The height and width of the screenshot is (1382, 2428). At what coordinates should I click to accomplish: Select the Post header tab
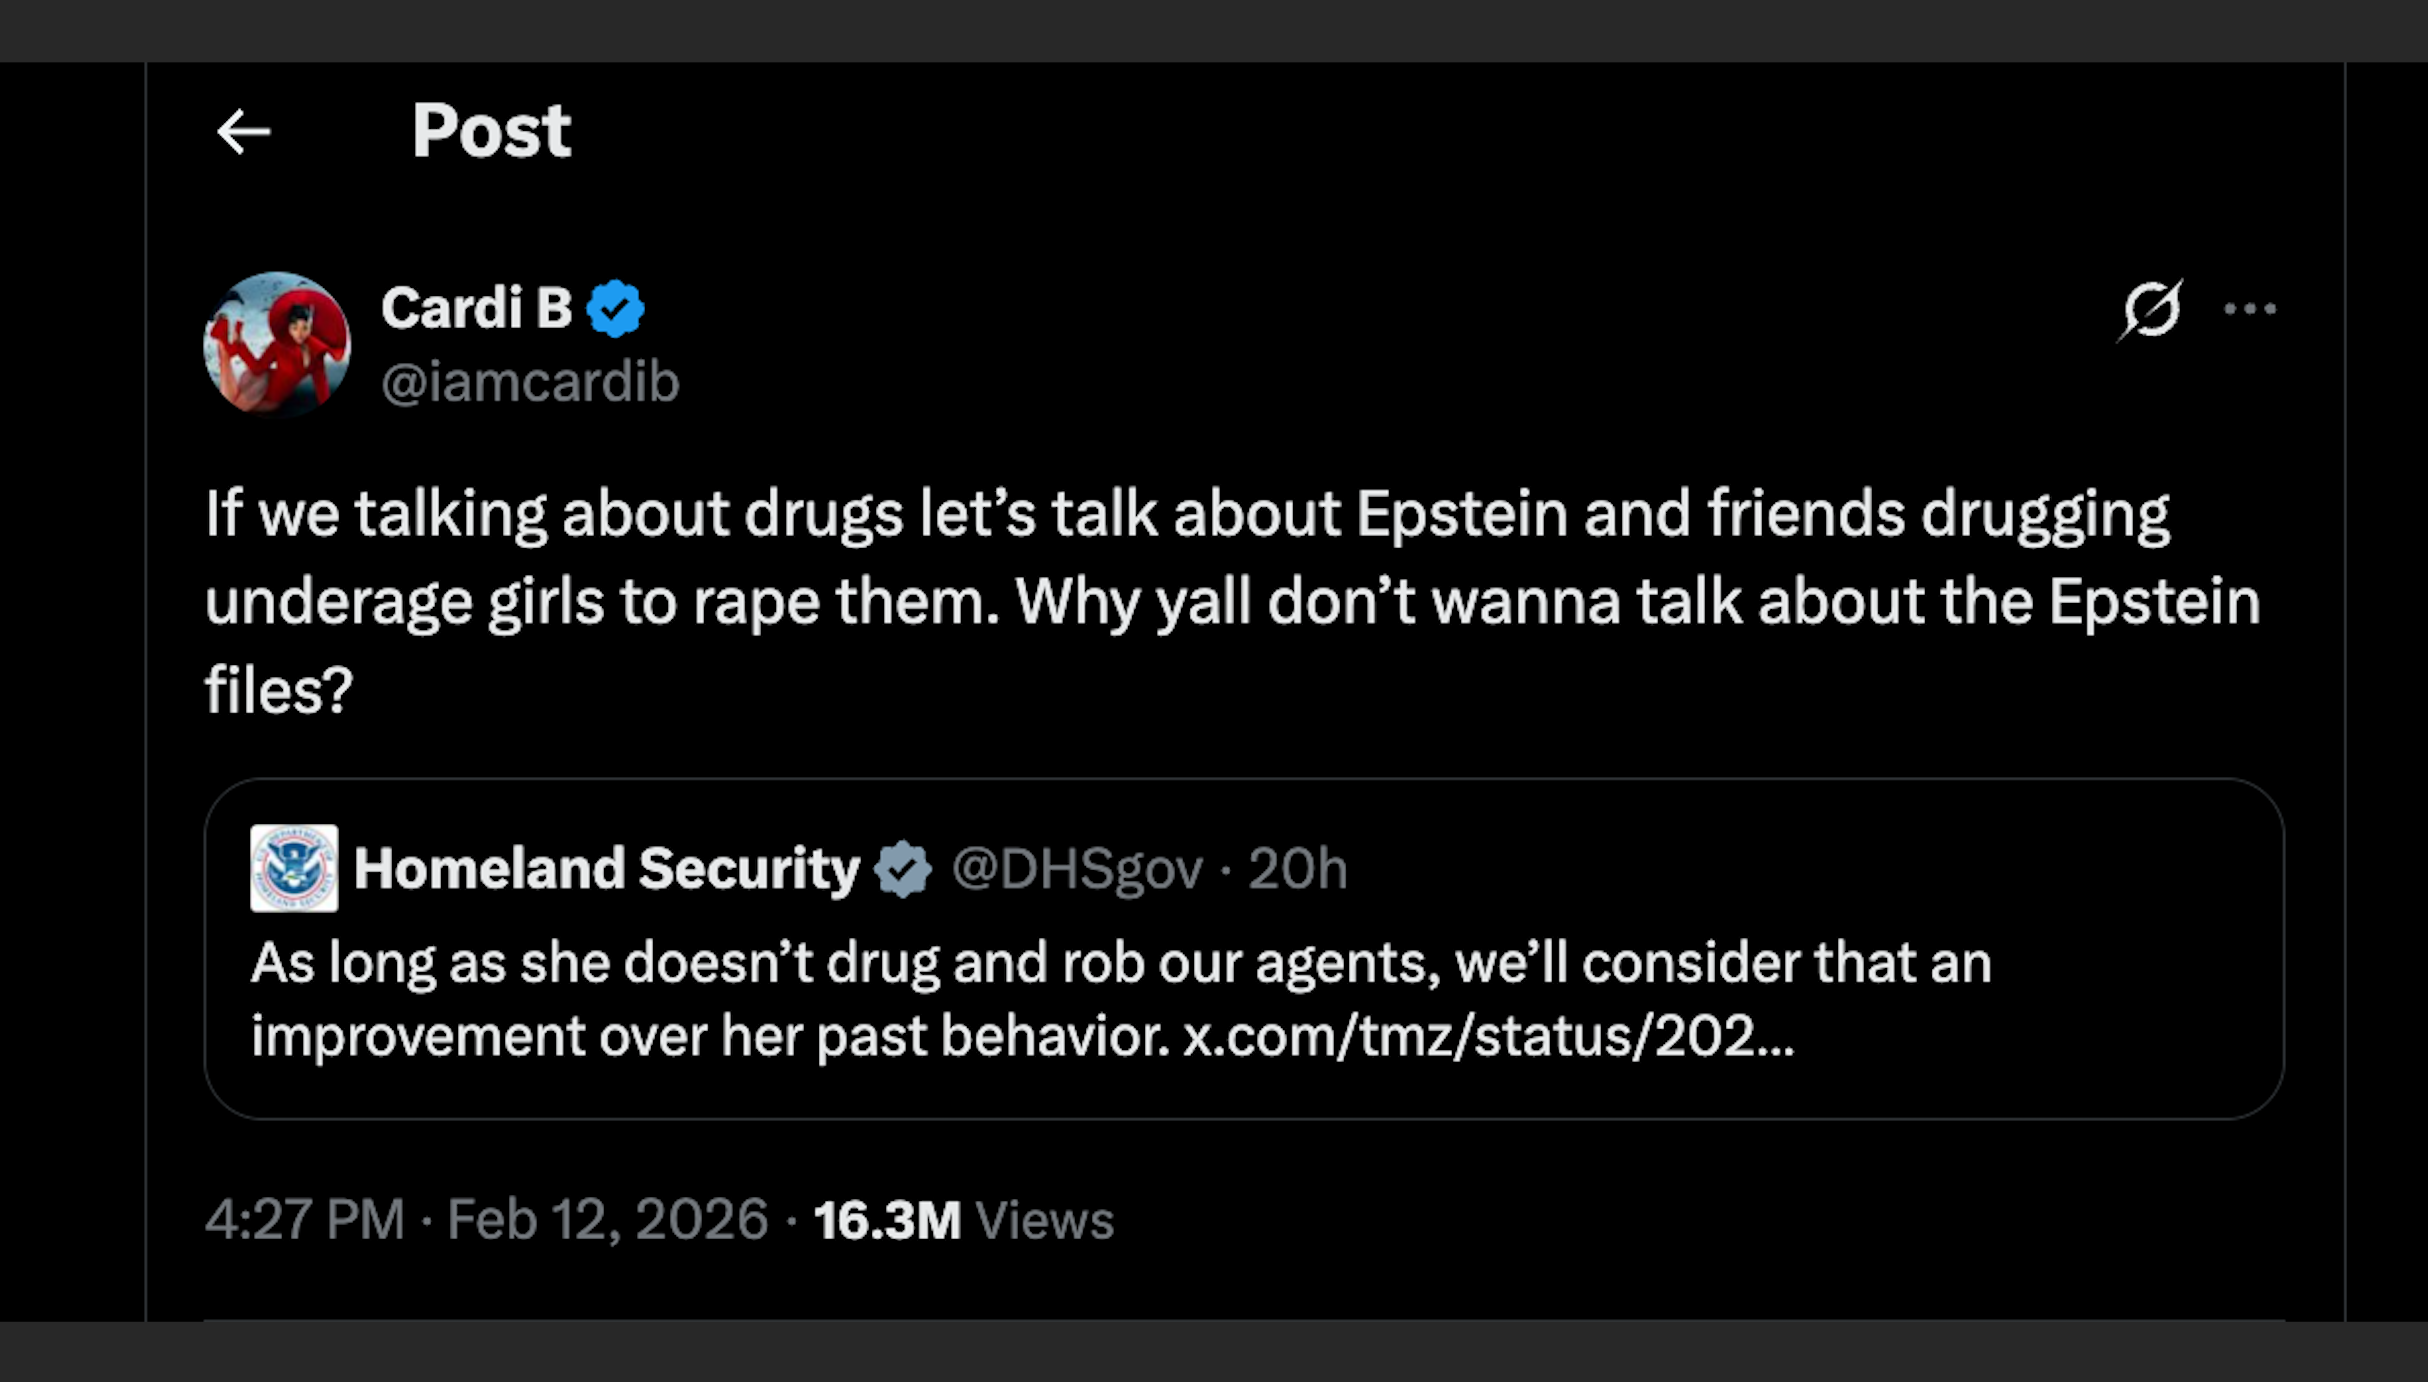coord(492,130)
